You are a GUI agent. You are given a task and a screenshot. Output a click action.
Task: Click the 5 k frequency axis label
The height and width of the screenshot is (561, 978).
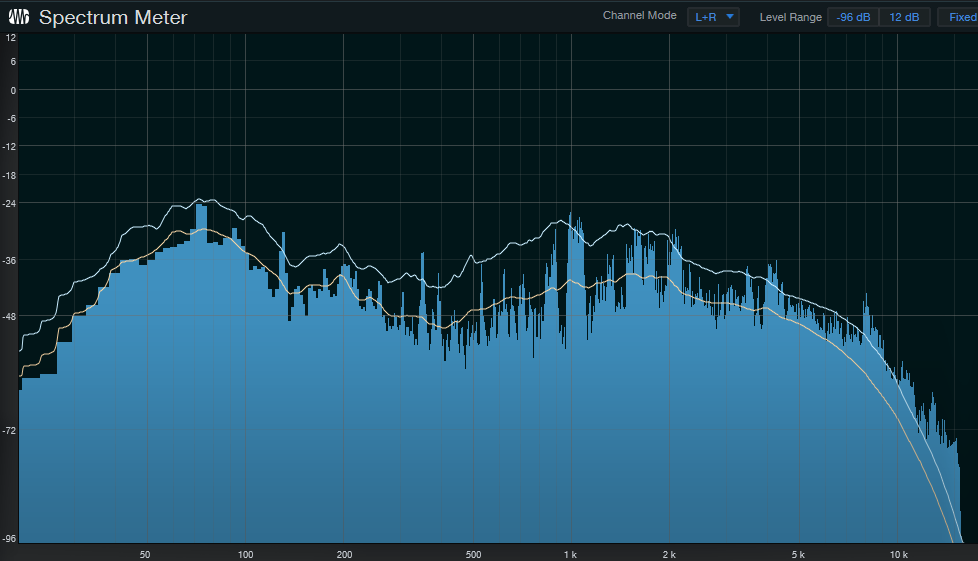click(799, 554)
